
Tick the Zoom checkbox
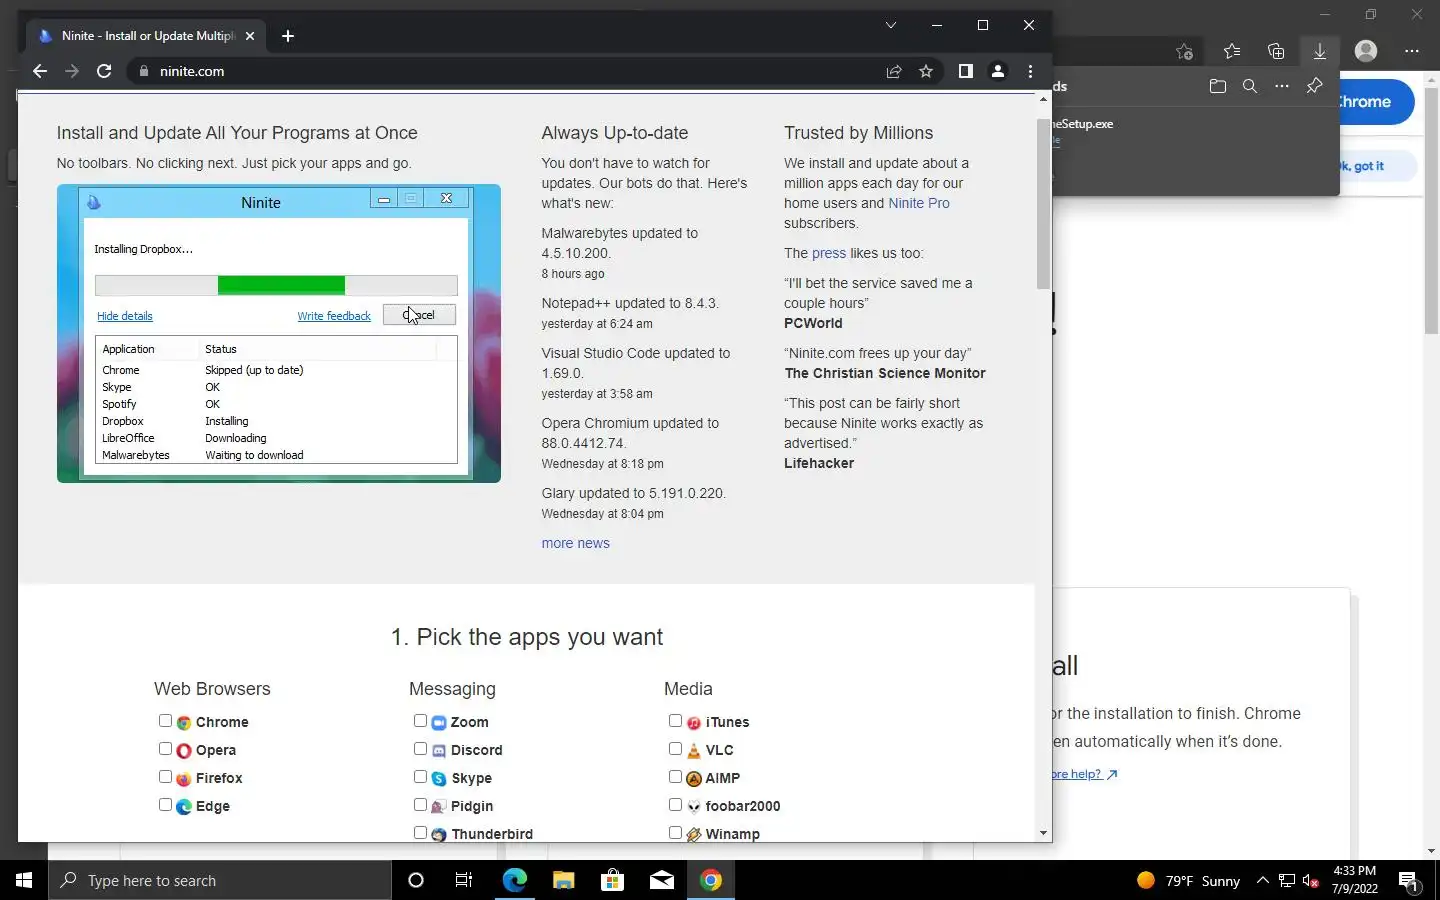(x=420, y=721)
